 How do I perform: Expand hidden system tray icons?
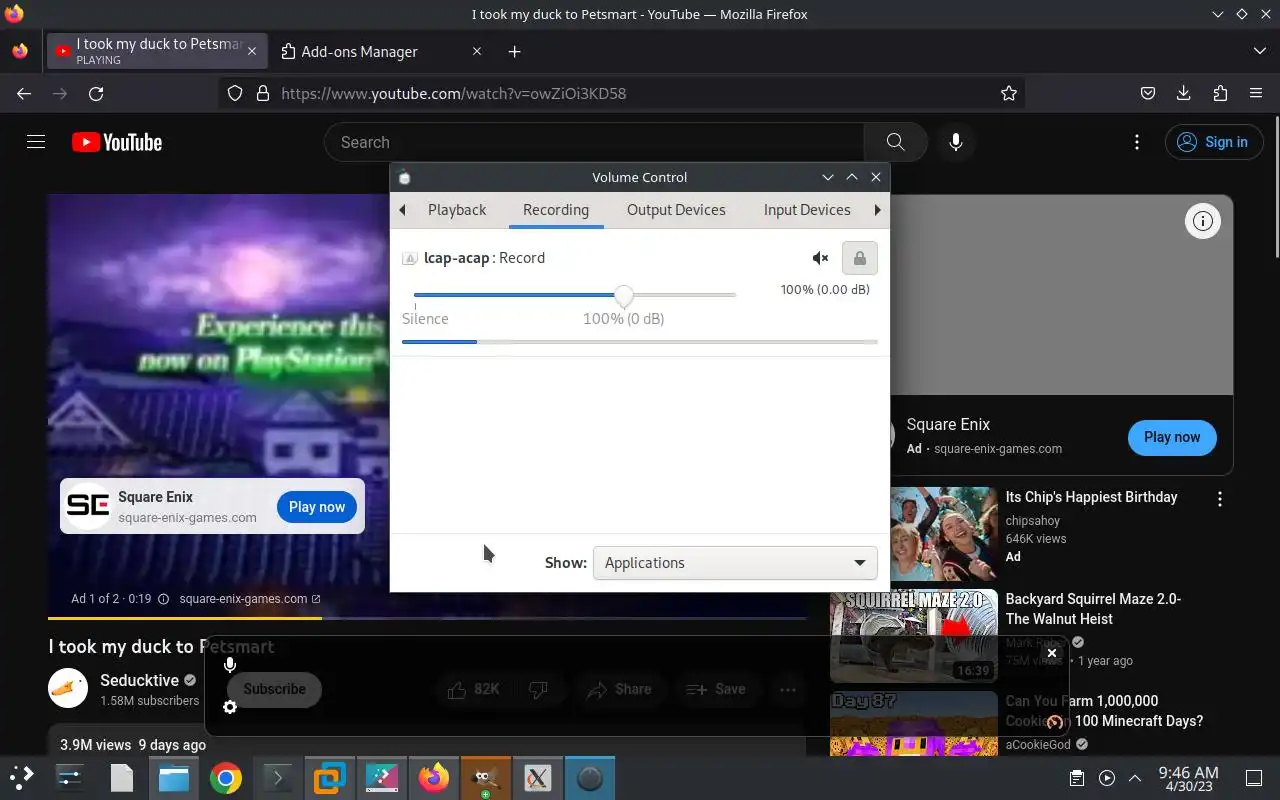[1135, 778]
